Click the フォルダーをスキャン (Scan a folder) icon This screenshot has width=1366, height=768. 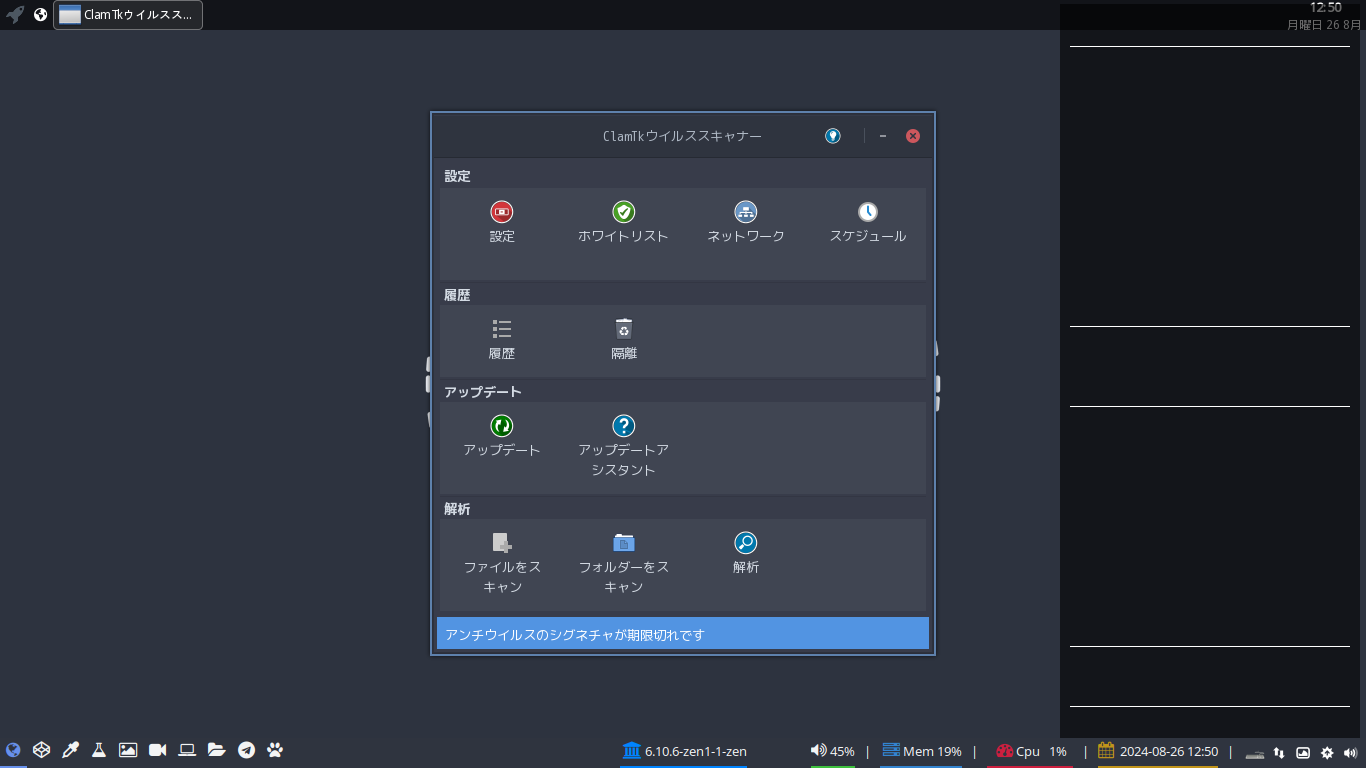tap(624, 543)
